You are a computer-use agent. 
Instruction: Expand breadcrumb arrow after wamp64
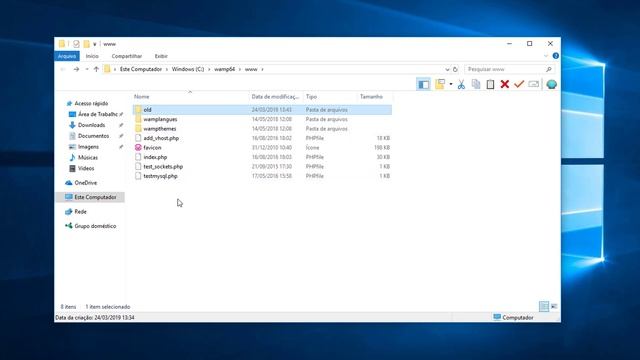(240, 69)
